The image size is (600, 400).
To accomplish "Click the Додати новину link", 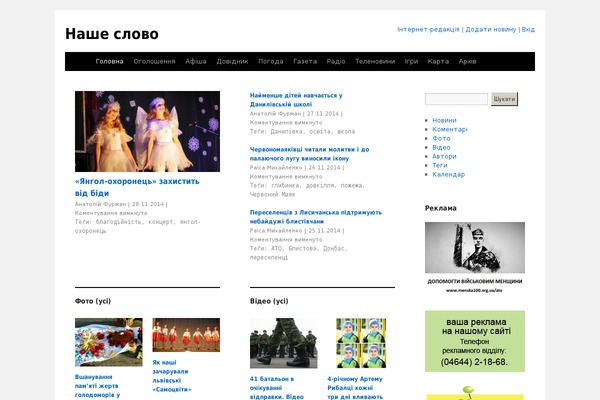I will point(491,29).
